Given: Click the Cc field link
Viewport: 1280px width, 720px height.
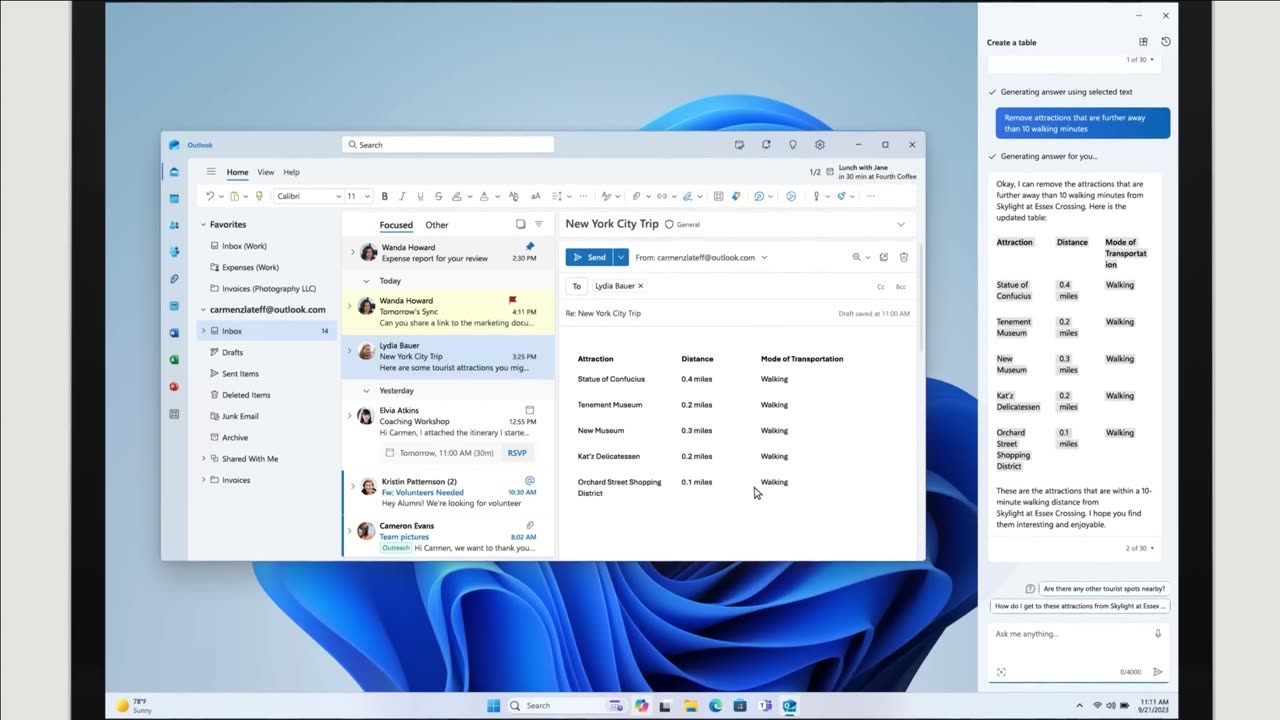Looking at the screenshot, I should click(881, 287).
